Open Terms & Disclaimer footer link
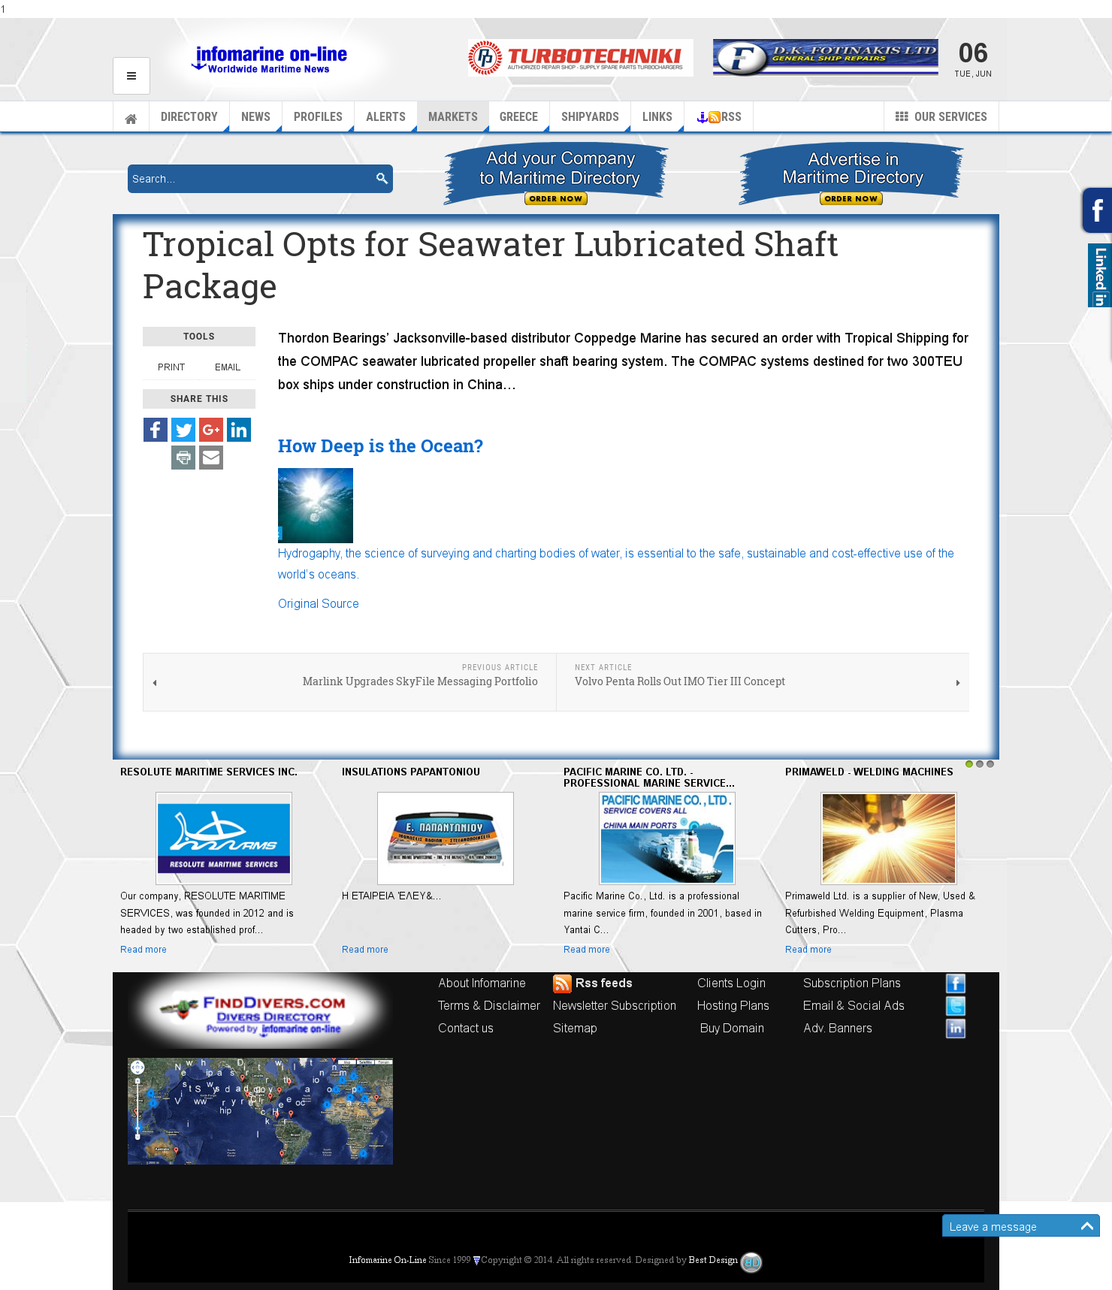Image resolution: width=1112 pixels, height=1290 pixels. pos(488,1006)
